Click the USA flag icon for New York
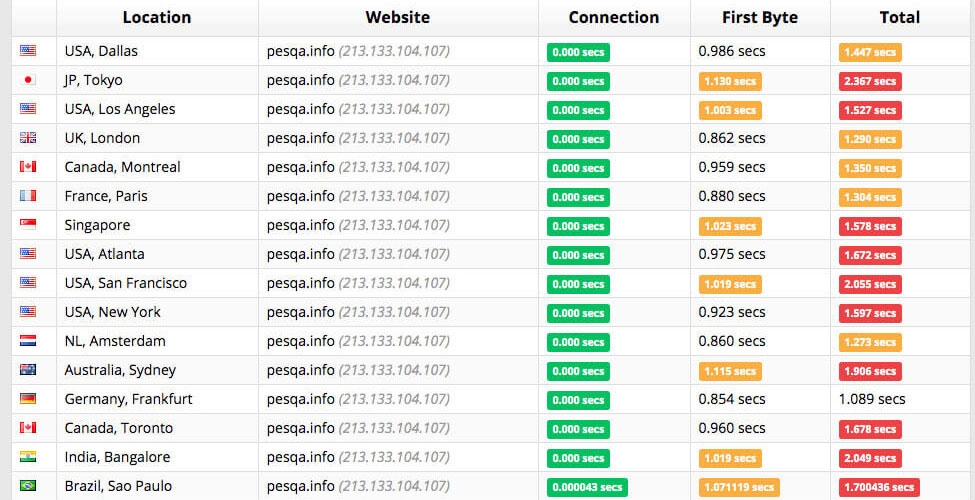Screen dimensions: 975x500 [27, 312]
